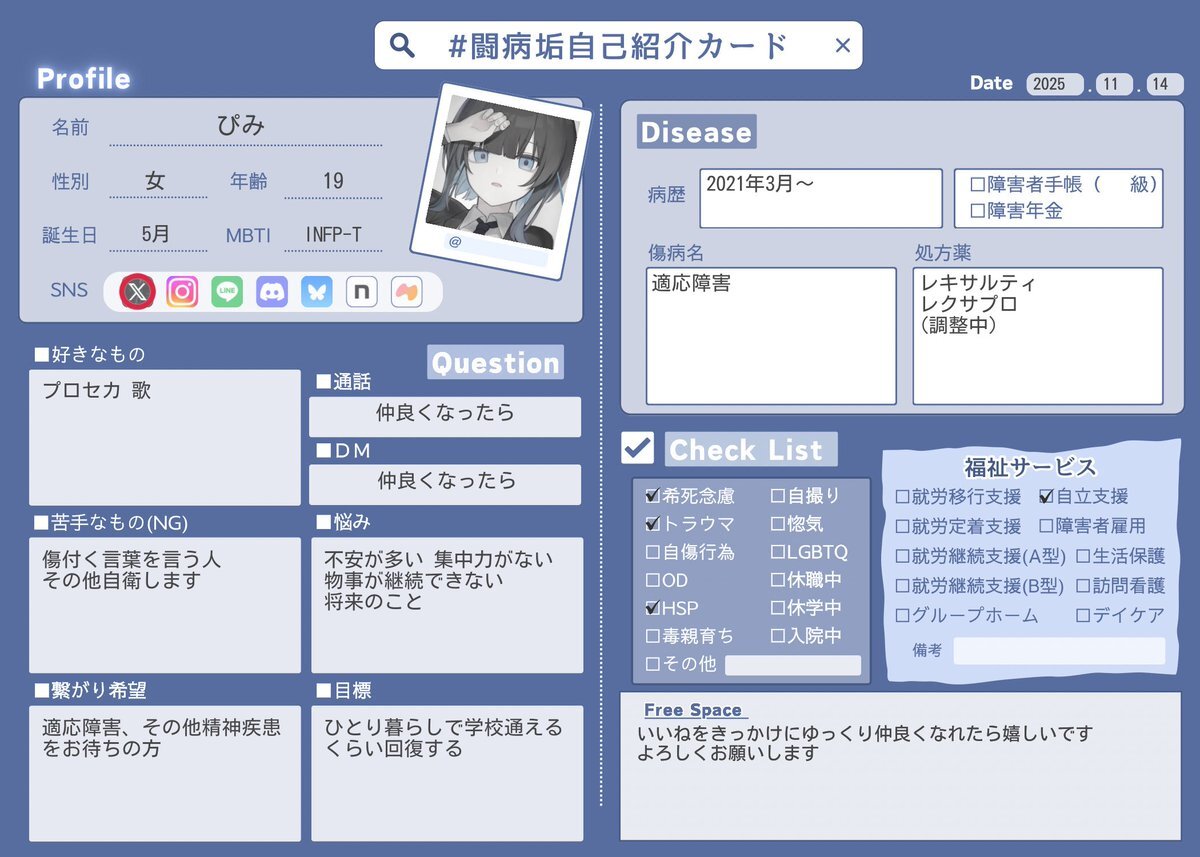Click the 名前 field showing ぴみ
1200x857 pixels.
[x=245, y=127]
